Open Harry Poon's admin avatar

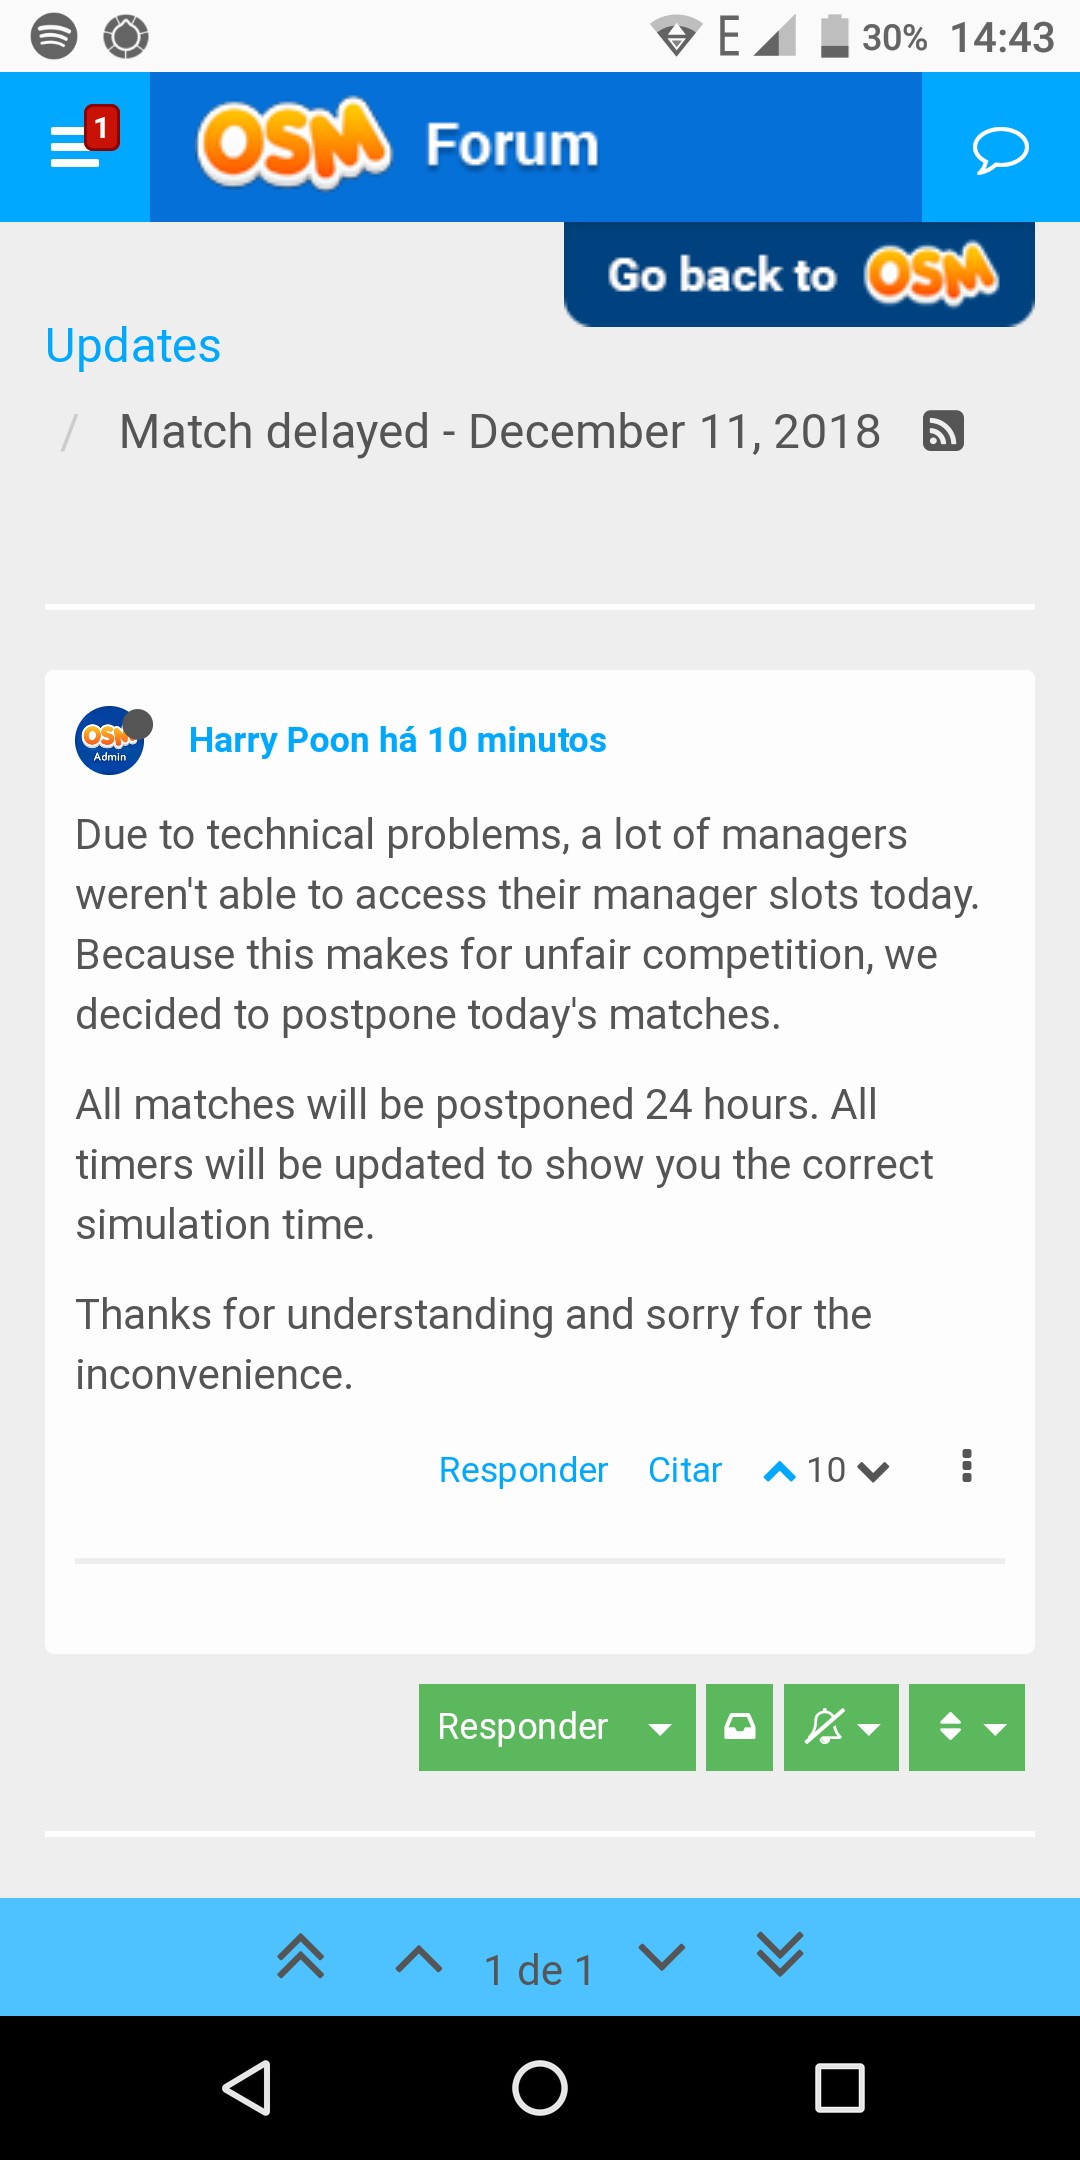(111, 740)
